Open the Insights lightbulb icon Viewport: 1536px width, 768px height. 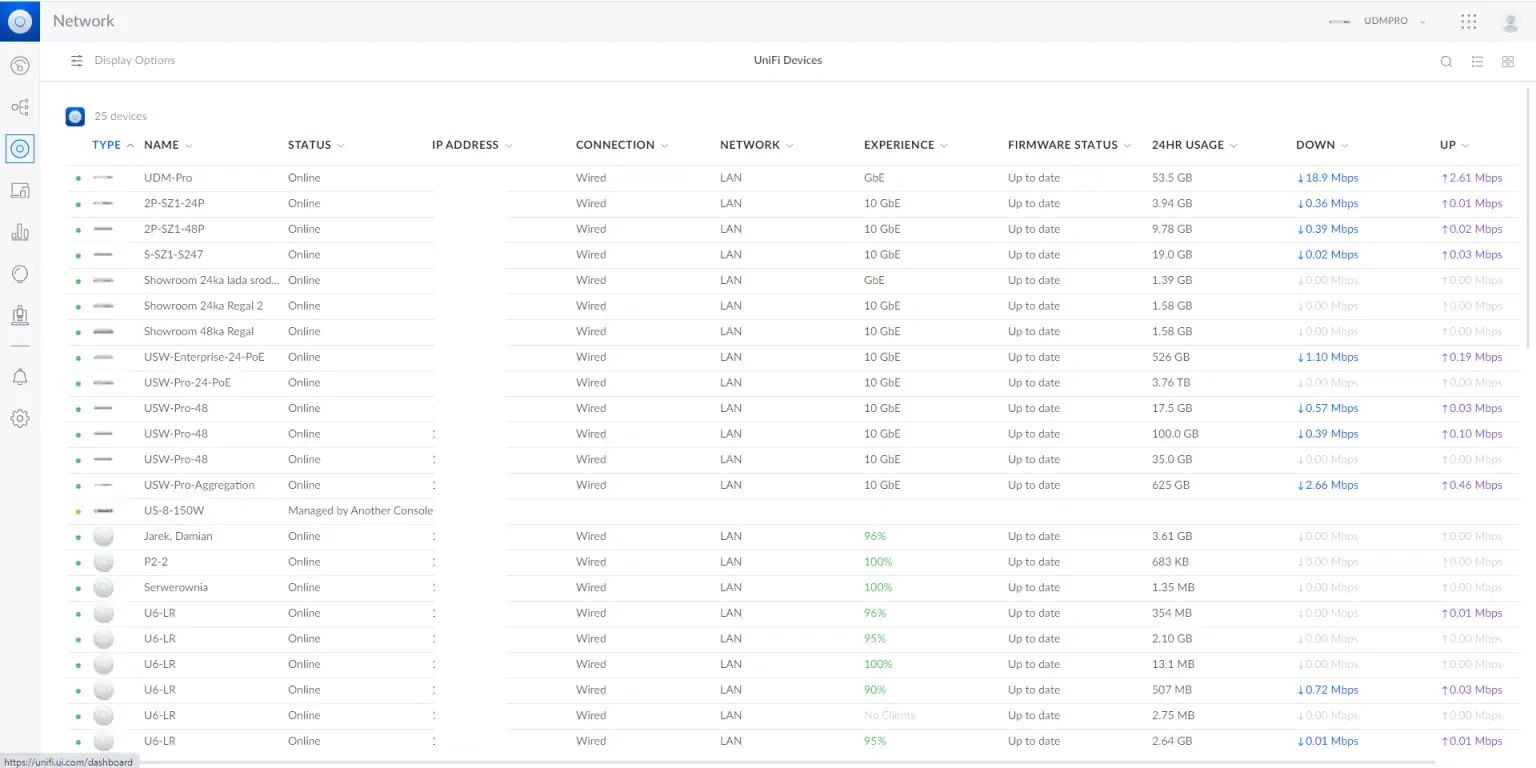point(19,274)
